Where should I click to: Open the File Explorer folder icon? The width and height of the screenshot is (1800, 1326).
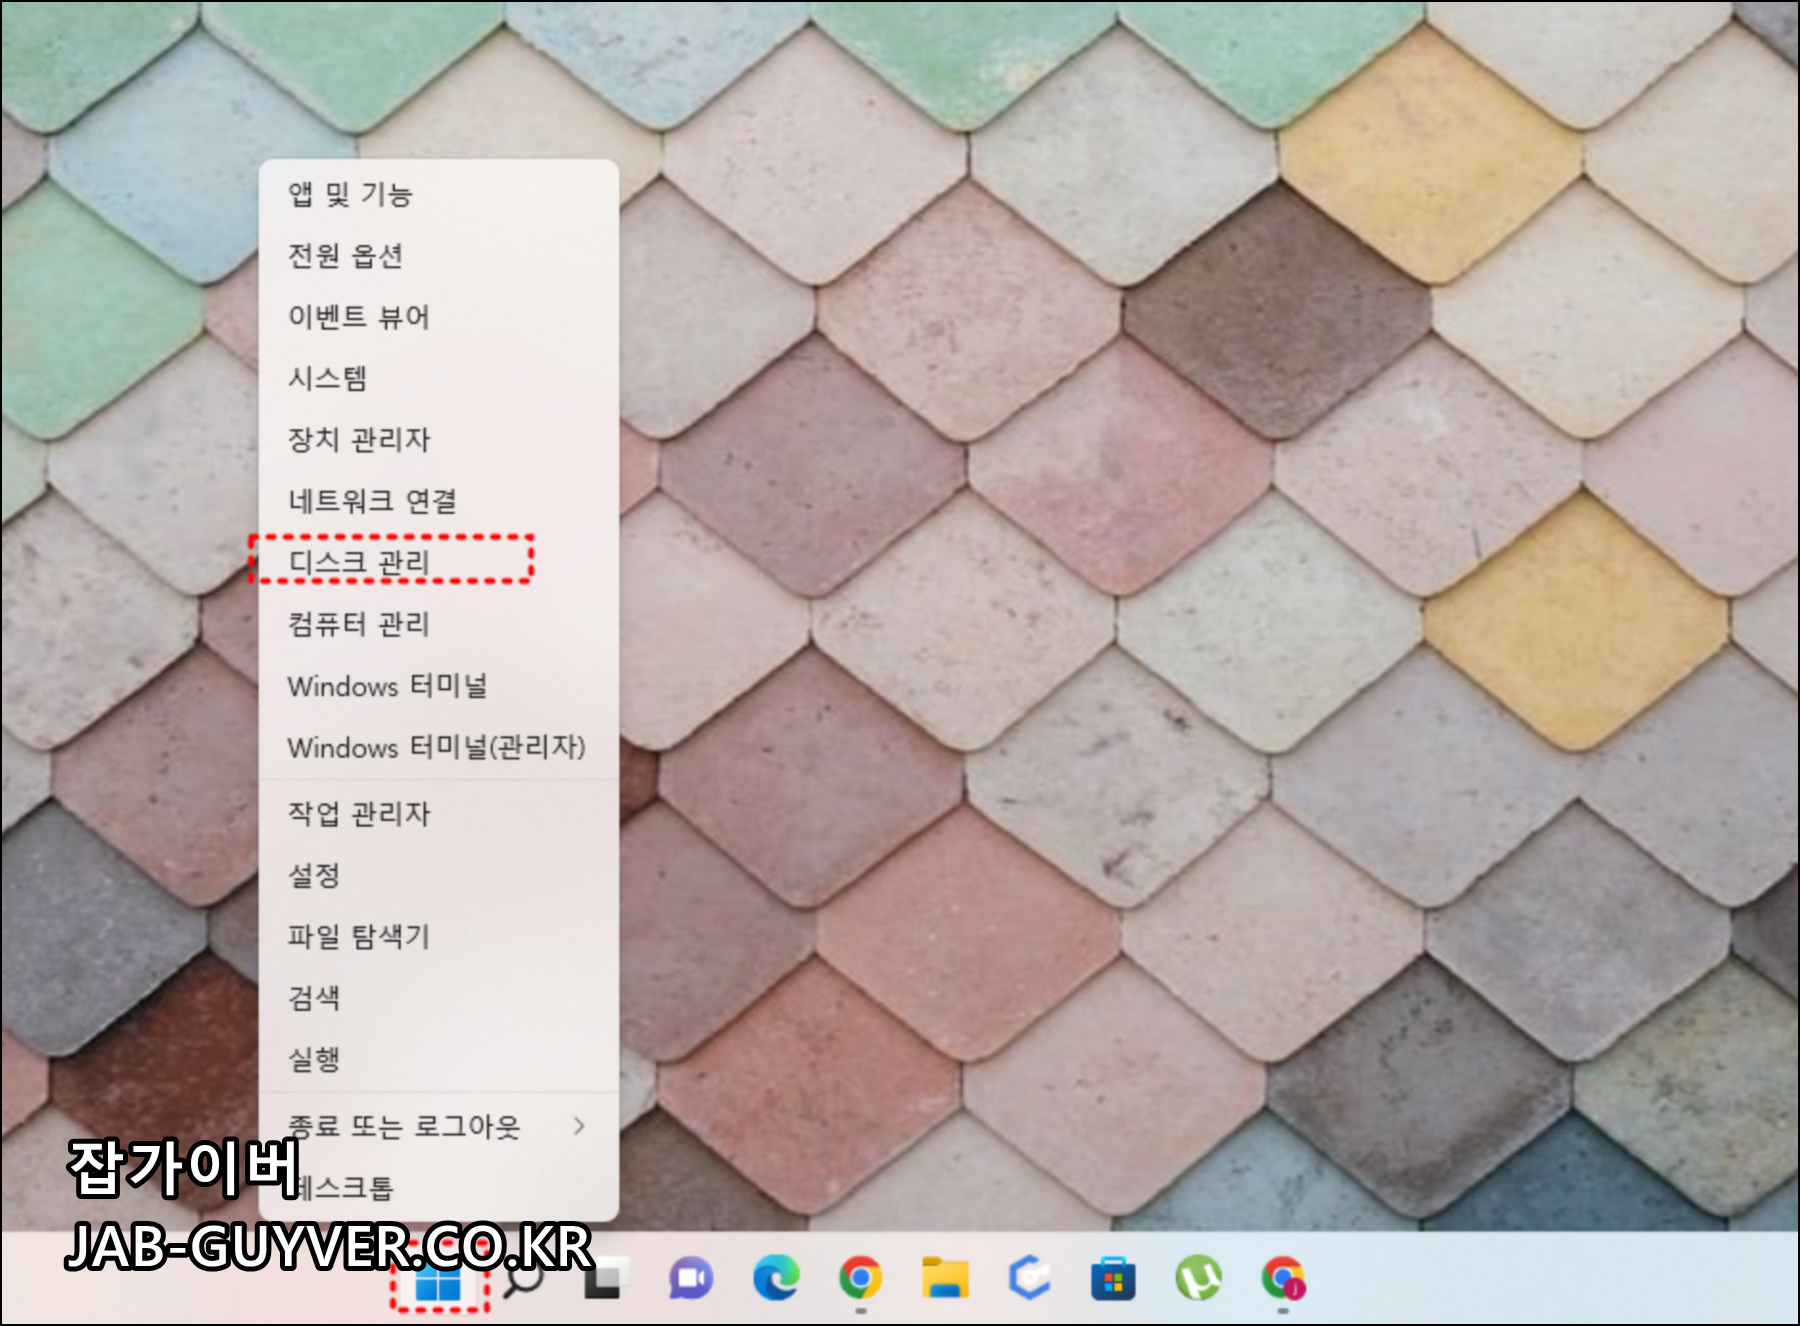945,1278
